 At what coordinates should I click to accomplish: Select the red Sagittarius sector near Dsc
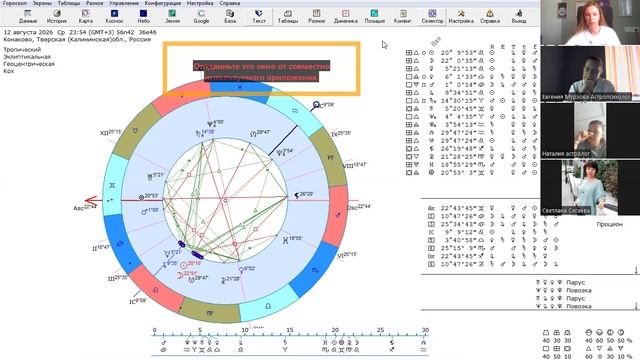tap(338, 215)
